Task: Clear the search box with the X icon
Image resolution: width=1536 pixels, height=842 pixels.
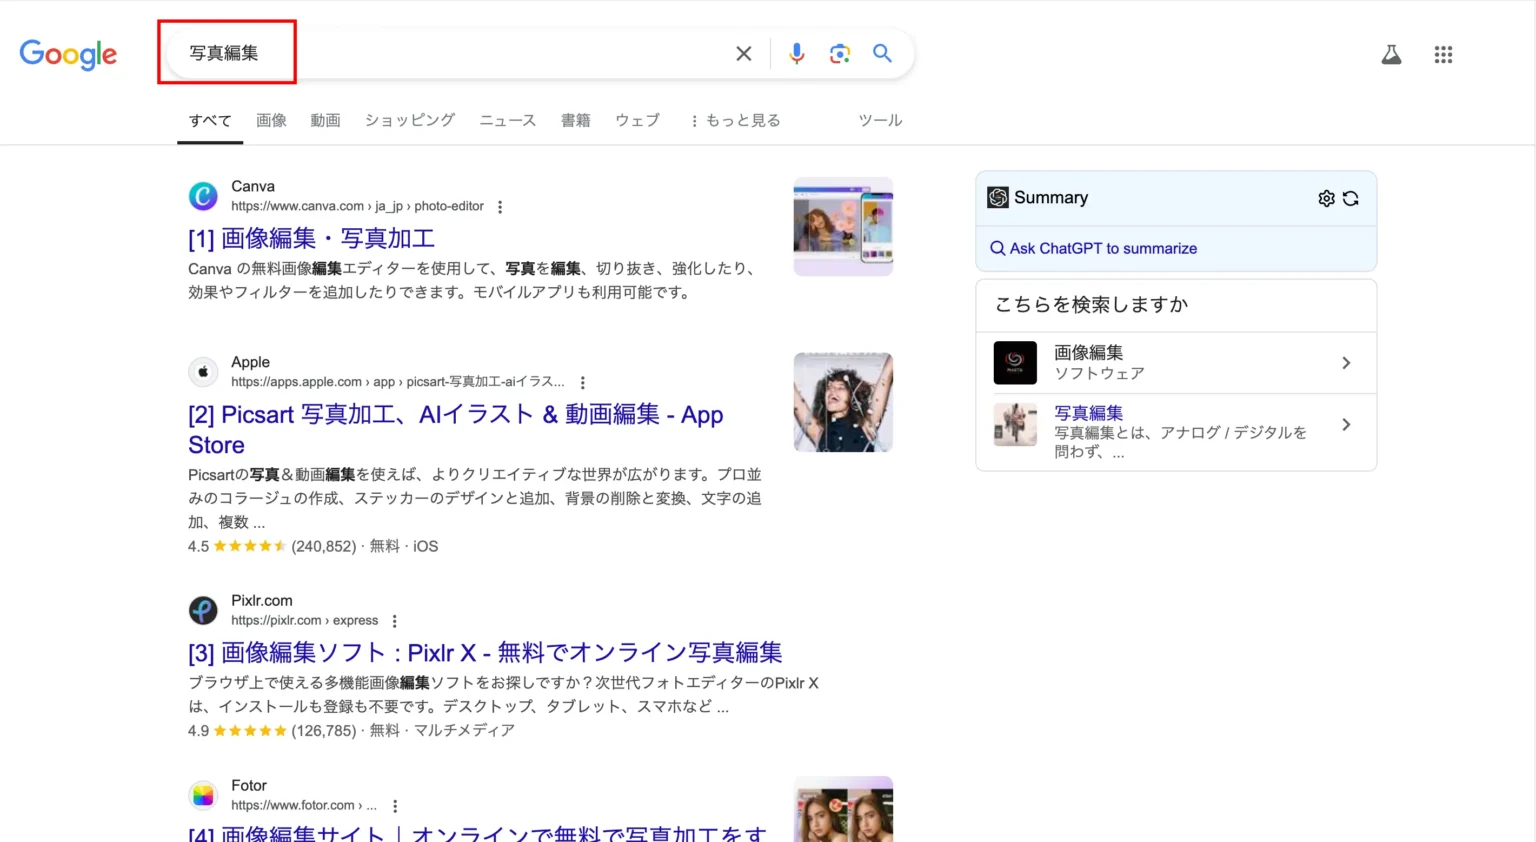Action: click(743, 54)
